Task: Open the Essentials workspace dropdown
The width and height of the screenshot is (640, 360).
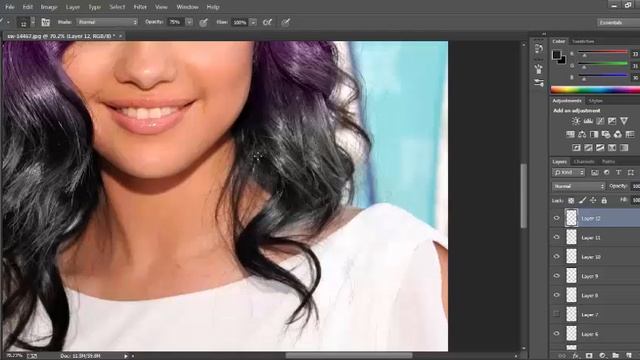Action: coord(618,22)
